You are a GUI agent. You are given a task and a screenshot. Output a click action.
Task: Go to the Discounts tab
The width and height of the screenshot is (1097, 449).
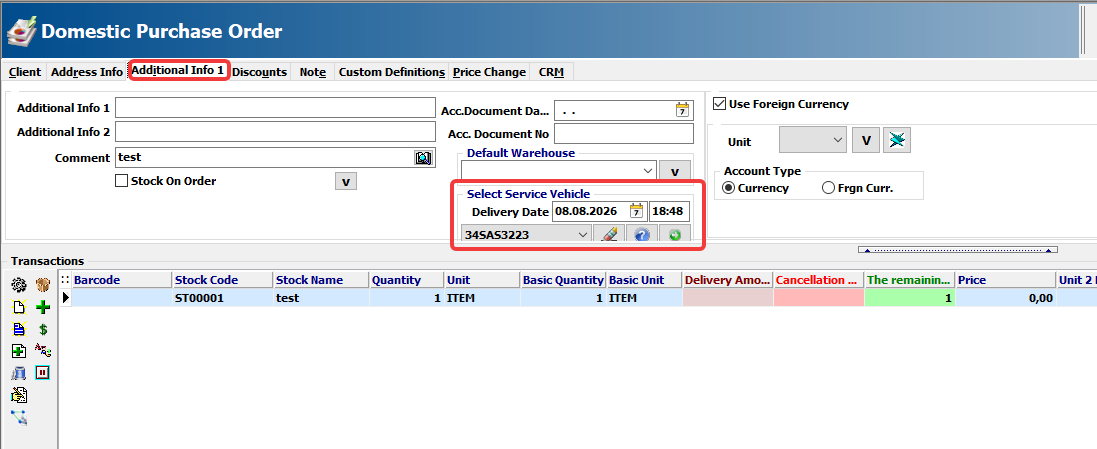(x=260, y=72)
